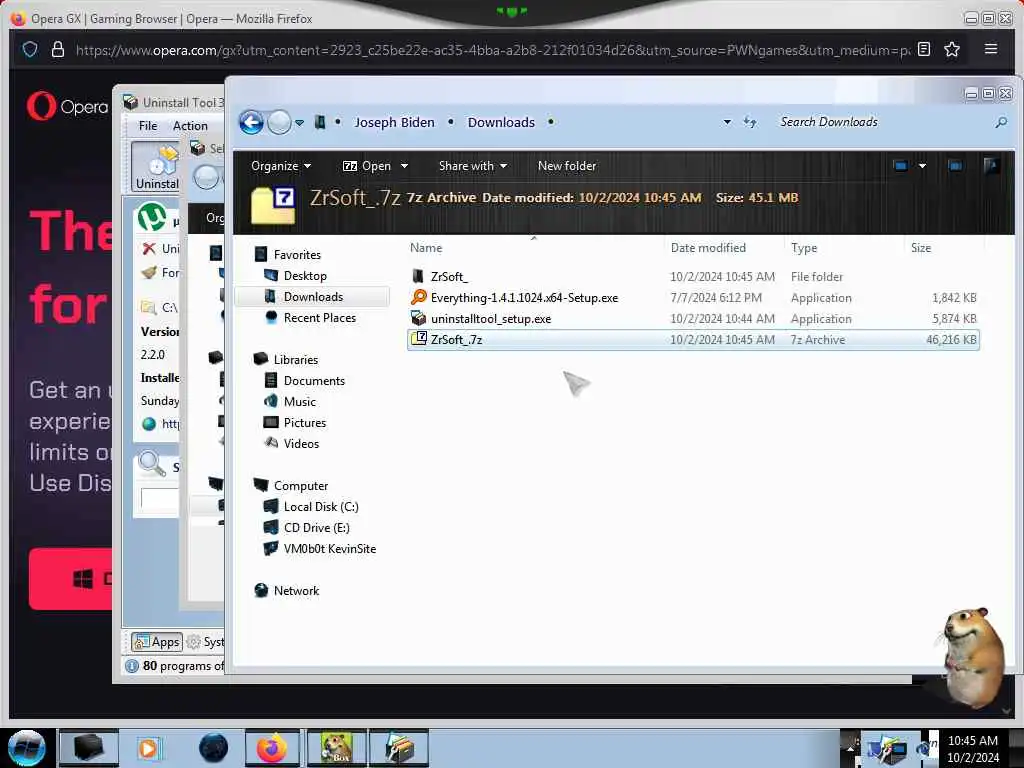Click Network in the navigation pane

coord(296,590)
